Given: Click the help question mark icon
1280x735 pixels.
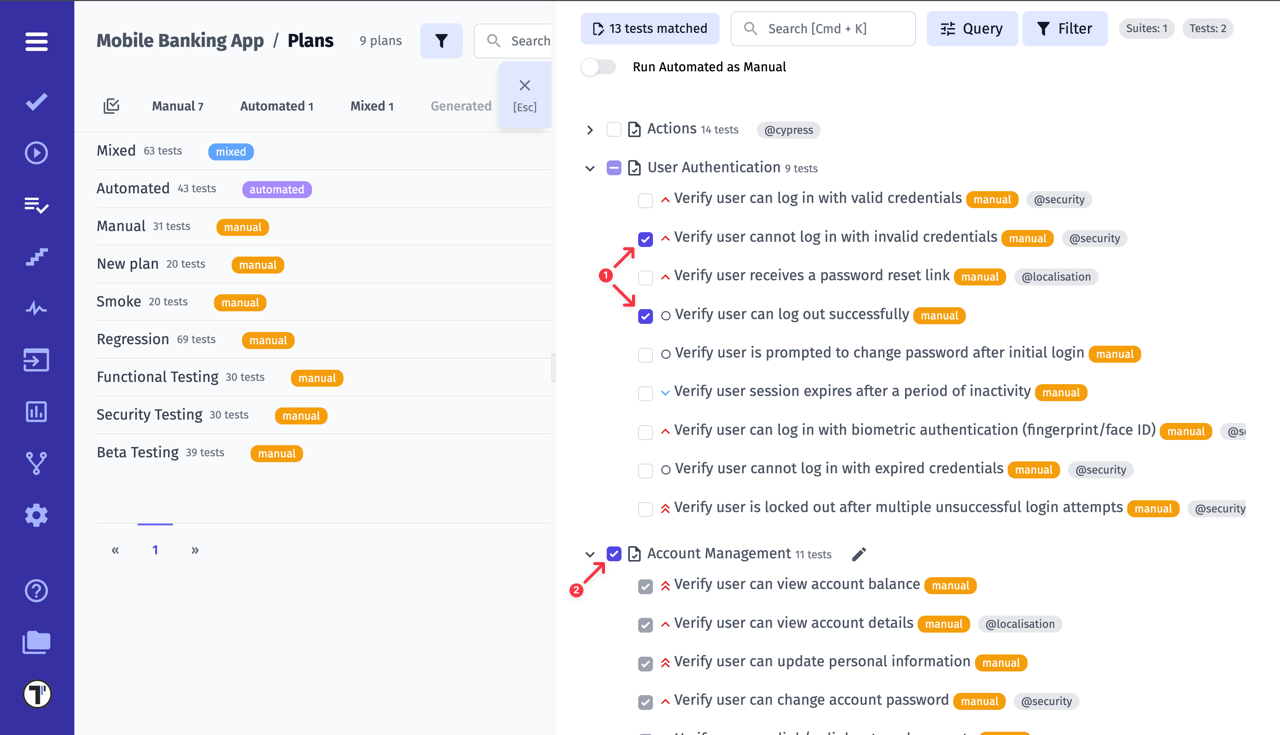Looking at the screenshot, I should point(36,591).
